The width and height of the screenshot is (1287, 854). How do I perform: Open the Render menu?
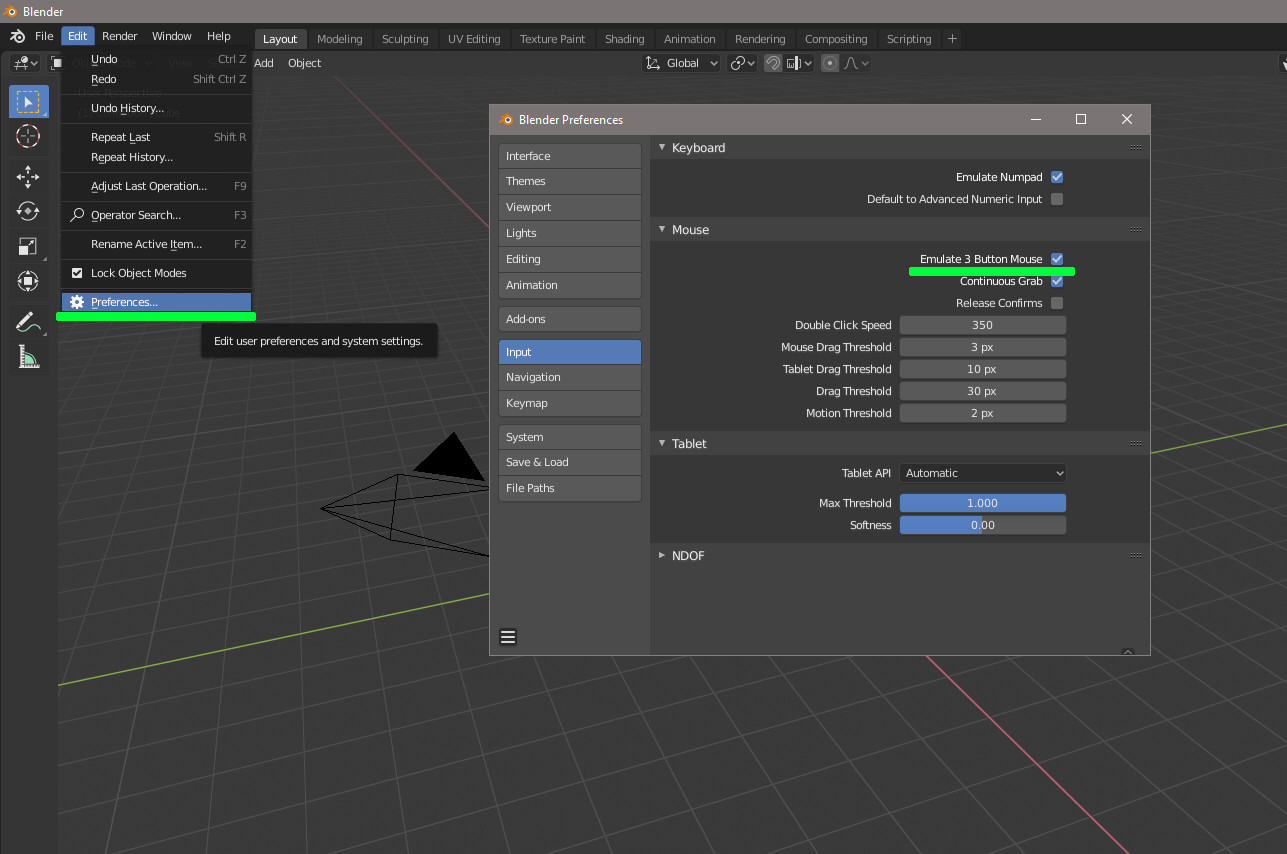(x=120, y=36)
